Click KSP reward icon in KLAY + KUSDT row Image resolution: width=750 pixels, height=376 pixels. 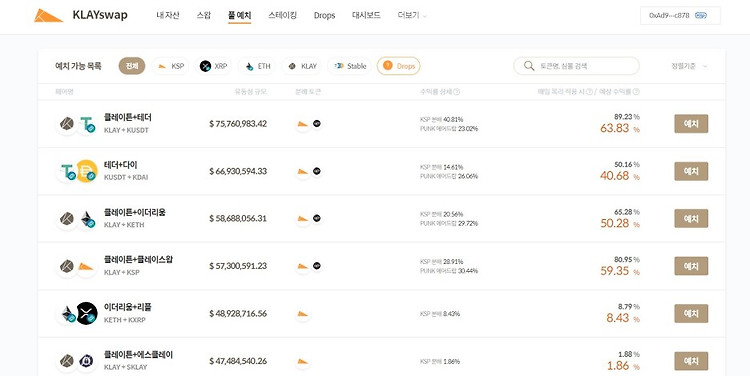coord(302,124)
